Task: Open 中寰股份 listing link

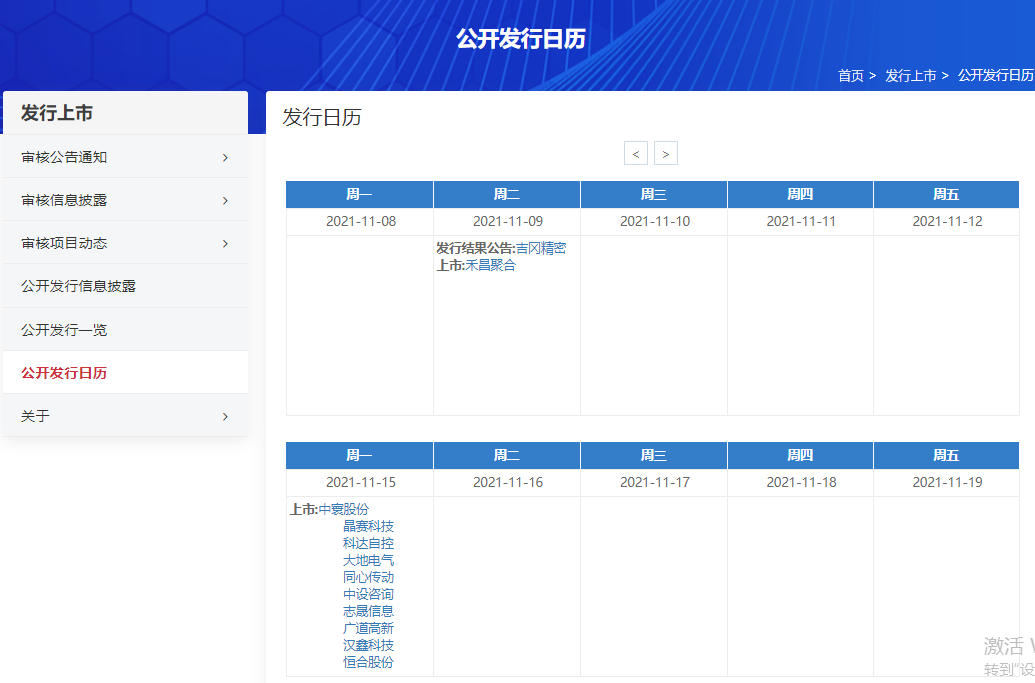Action: pyautogui.click(x=343, y=509)
